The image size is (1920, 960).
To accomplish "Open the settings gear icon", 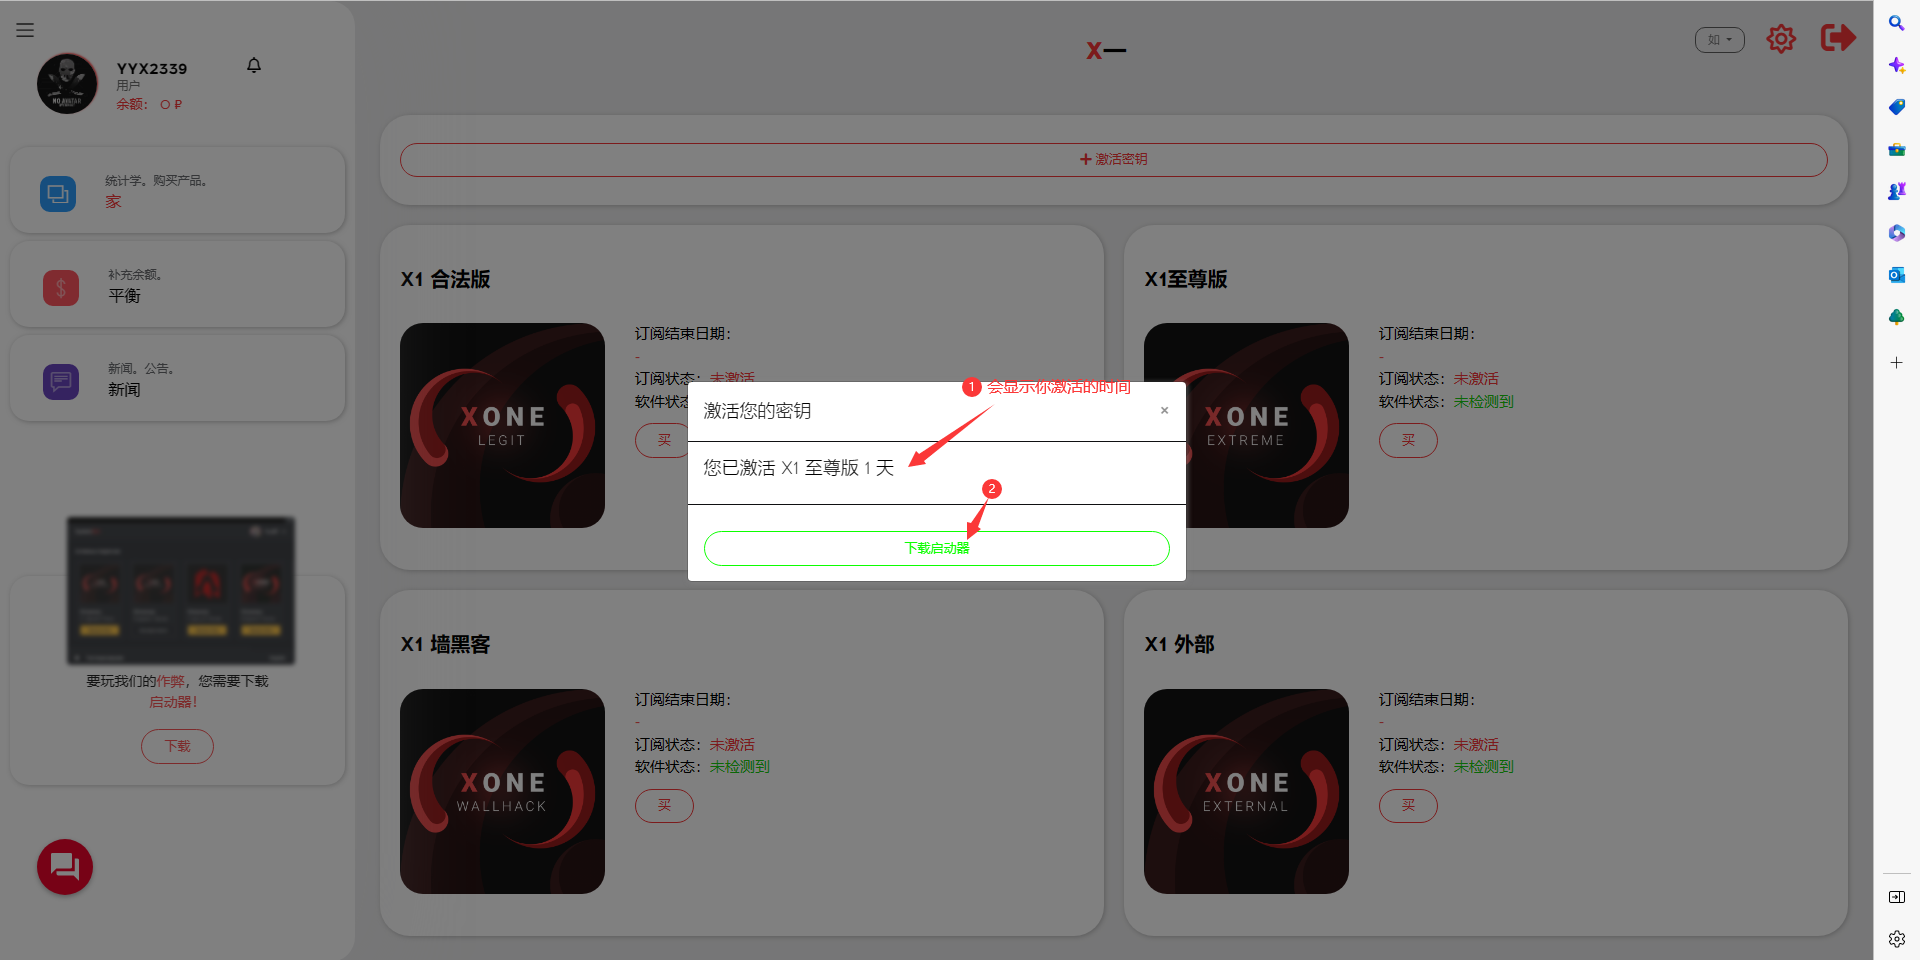I will tap(1780, 39).
